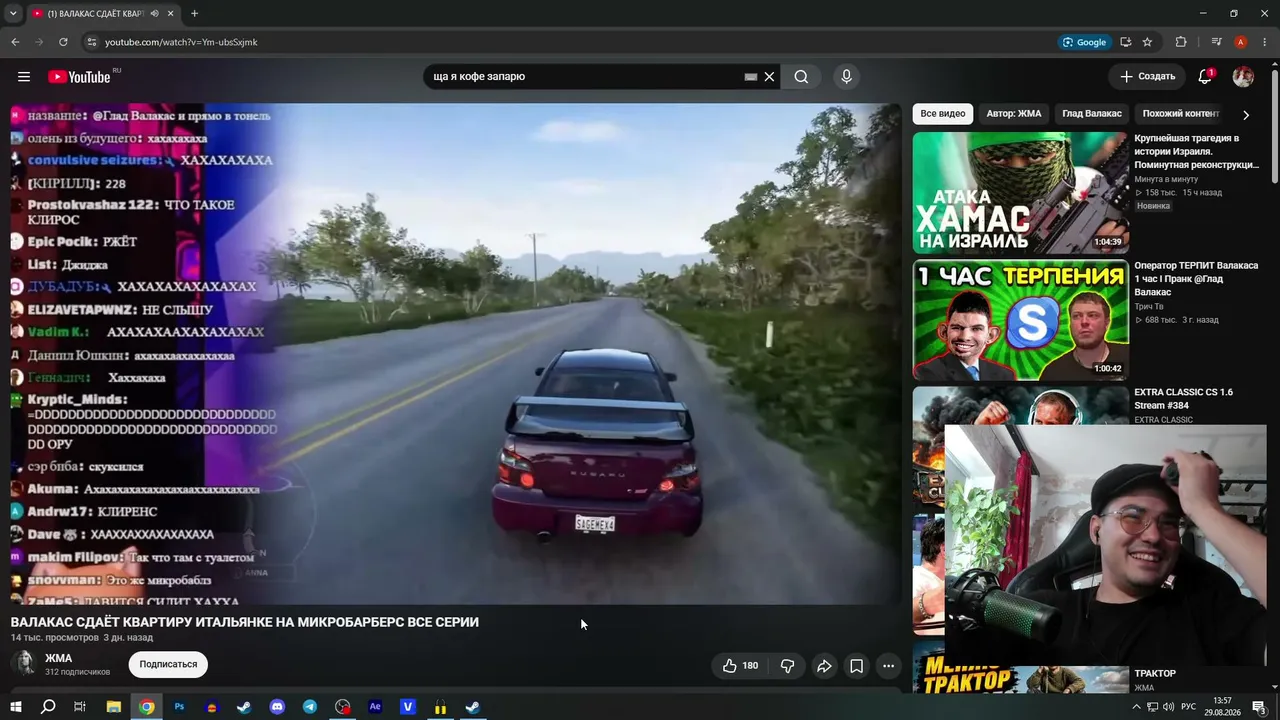Open the ЖМА channel avatar
The image size is (1280, 720).
click(x=24, y=663)
